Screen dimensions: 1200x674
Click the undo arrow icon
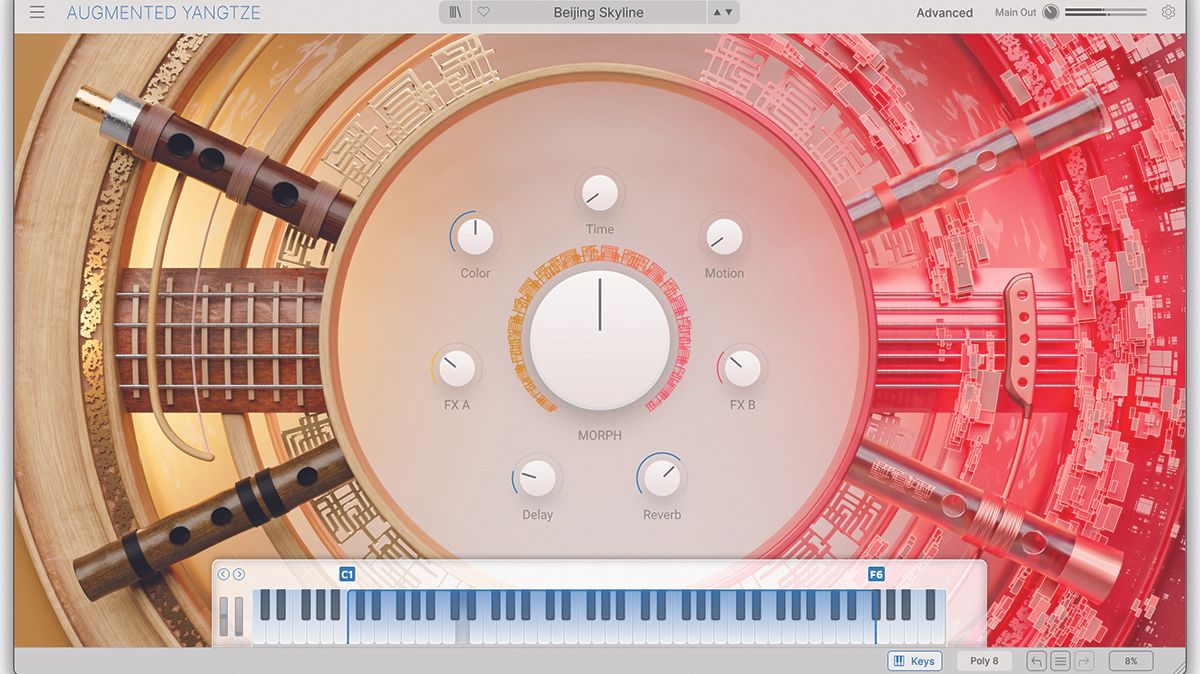[1037, 661]
